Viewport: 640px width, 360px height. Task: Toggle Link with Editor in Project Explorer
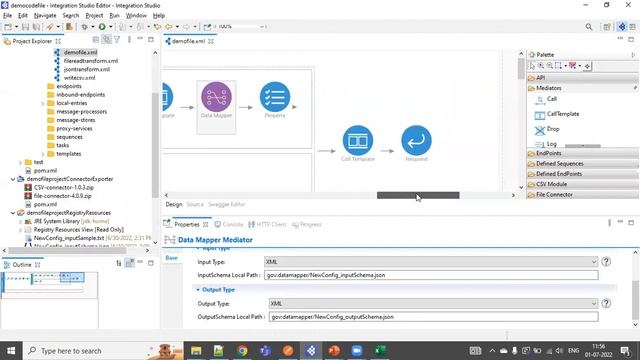coord(106,40)
